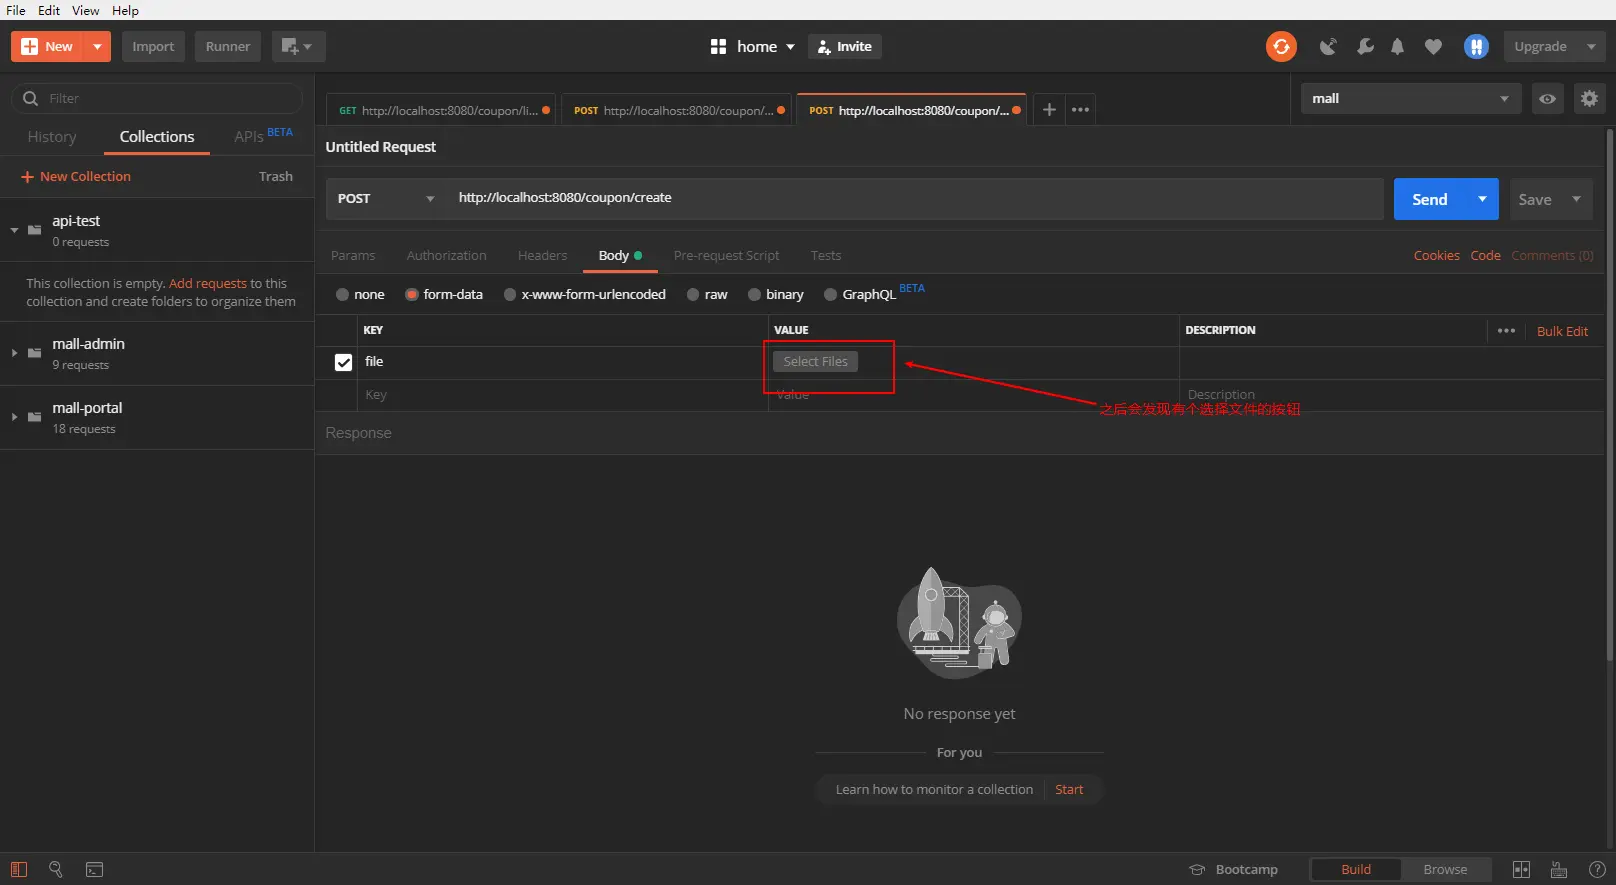Toggle the sidebar icon in status bar
The image size is (1616, 885).
(19, 869)
